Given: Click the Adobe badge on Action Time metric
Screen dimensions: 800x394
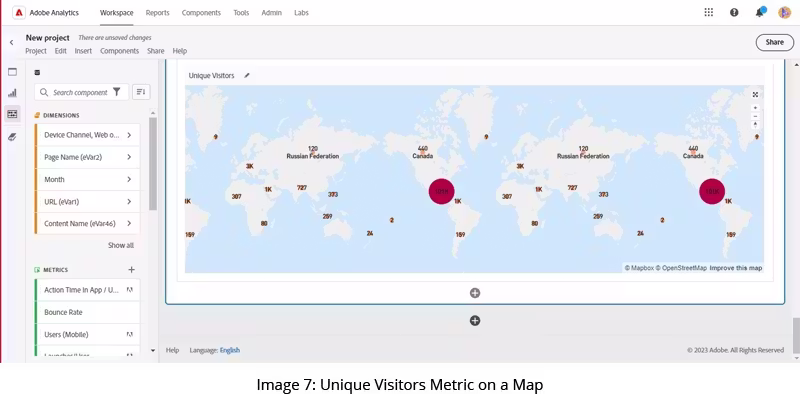Looking at the screenshot, I should coord(130,290).
